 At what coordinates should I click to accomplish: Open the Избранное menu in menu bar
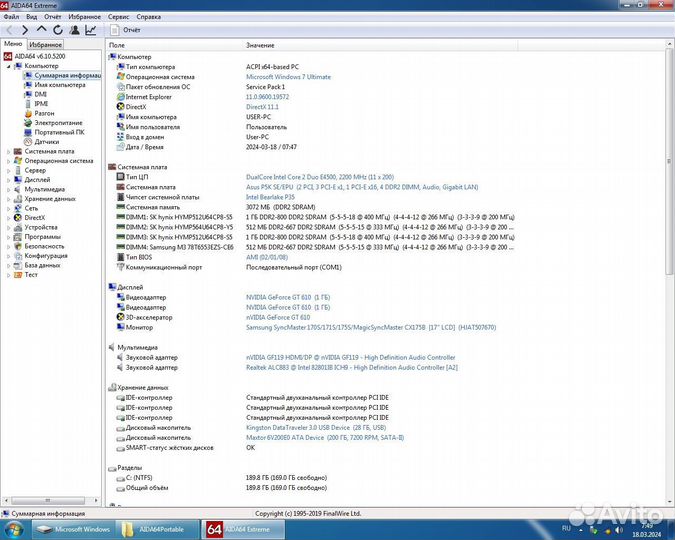pyautogui.click(x=84, y=17)
